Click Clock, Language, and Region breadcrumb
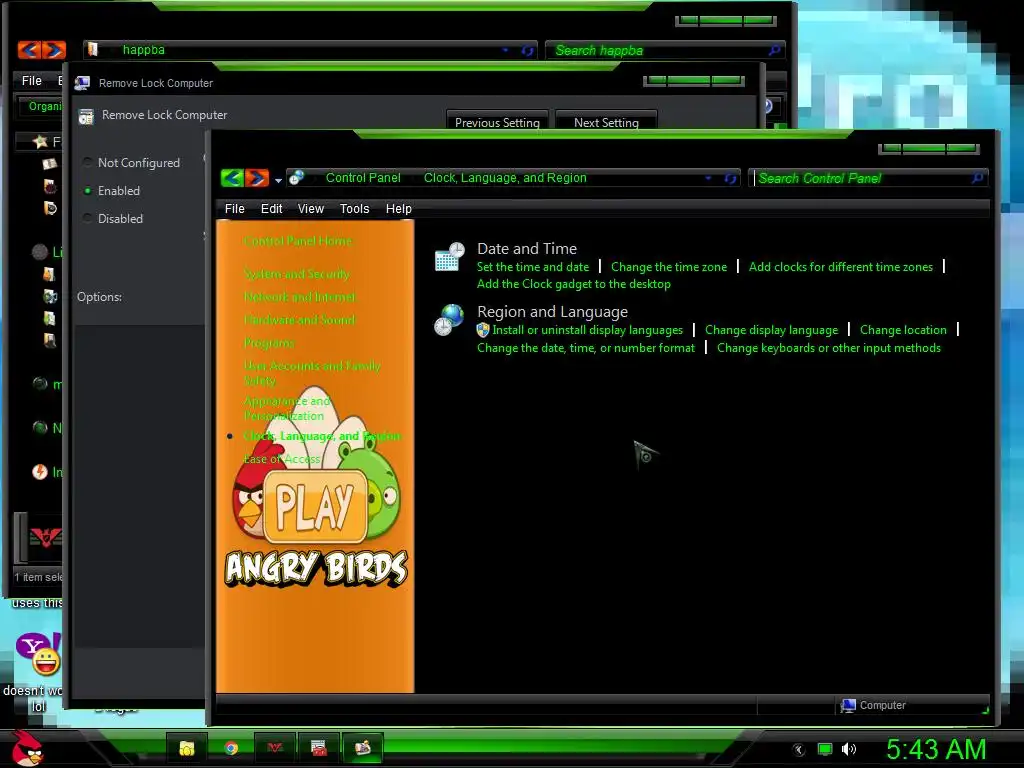Image resolution: width=1024 pixels, height=768 pixels. [505, 178]
